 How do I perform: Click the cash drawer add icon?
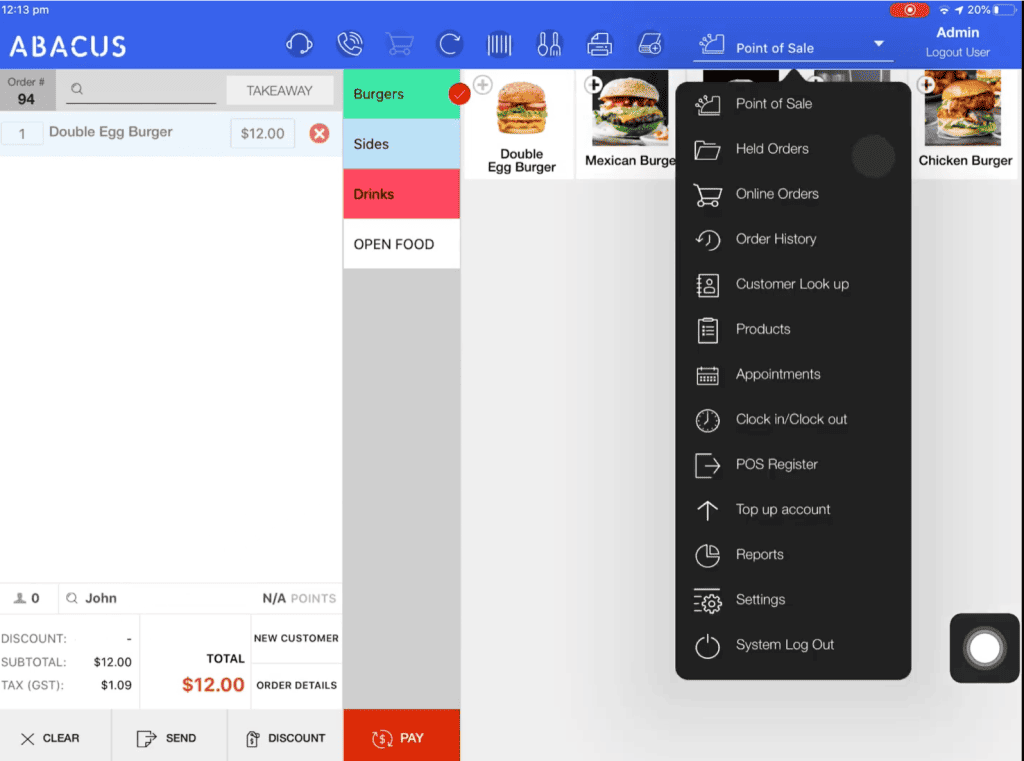[x=652, y=43]
